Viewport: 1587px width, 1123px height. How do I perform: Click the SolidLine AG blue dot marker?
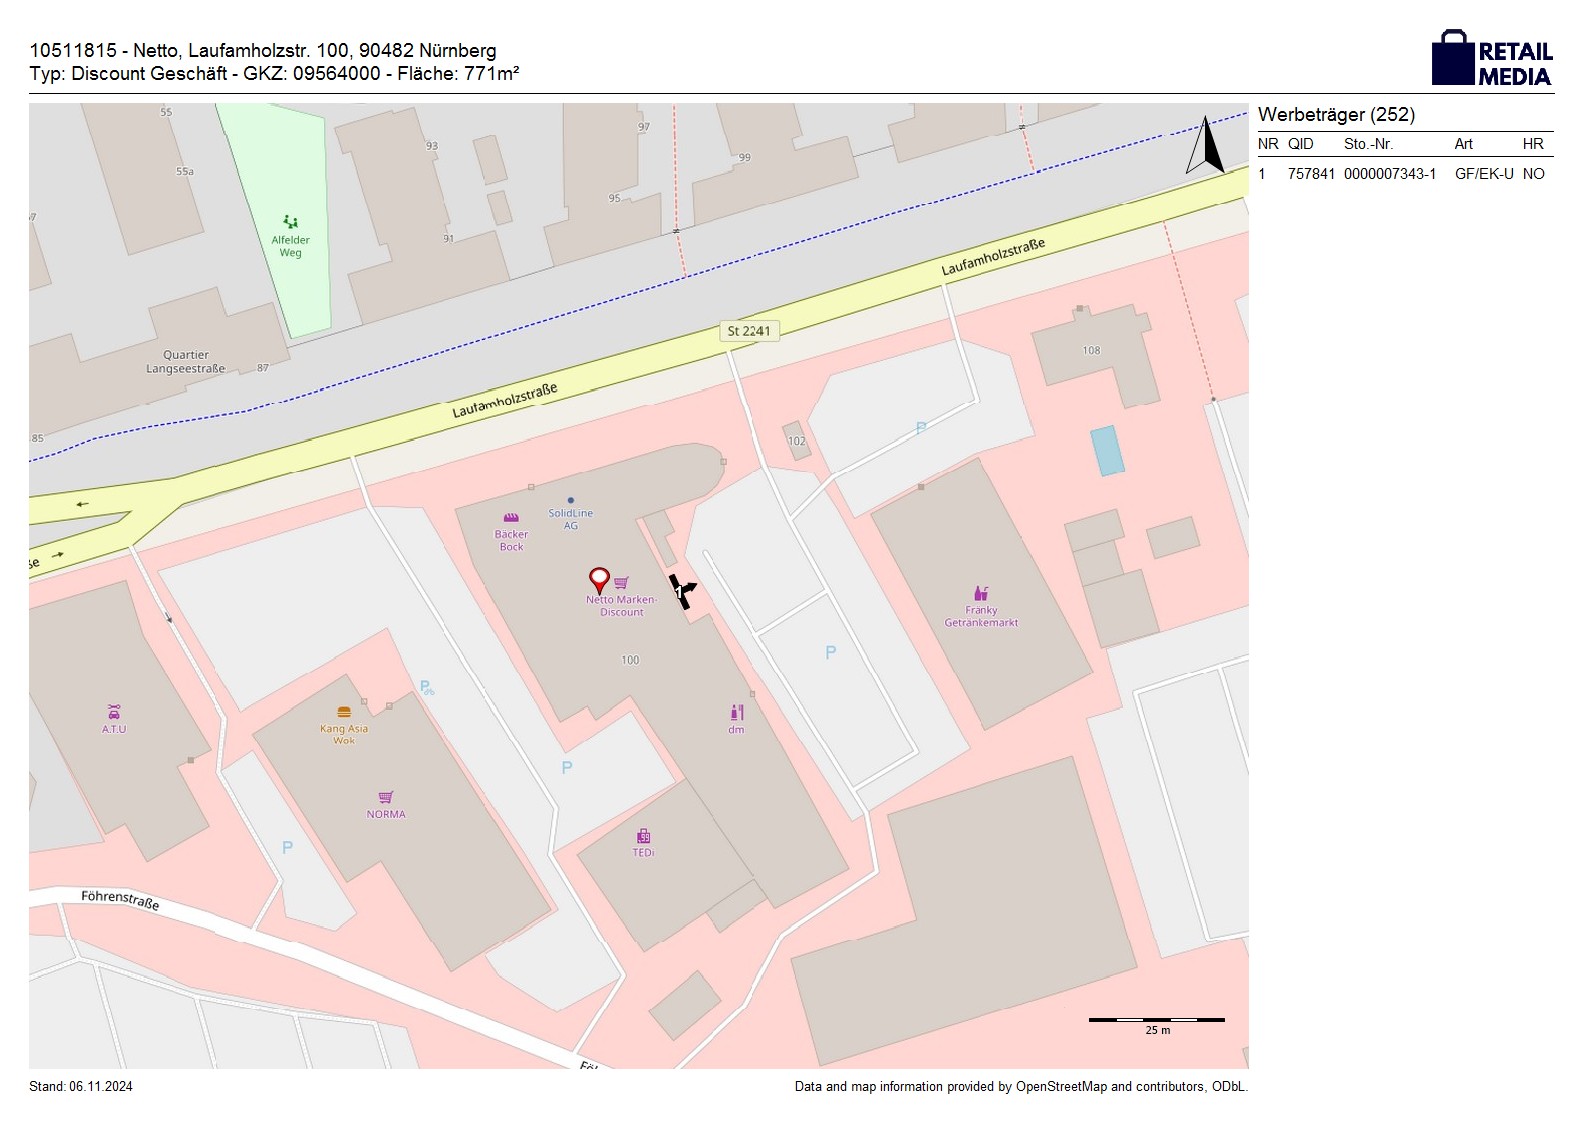[571, 500]
